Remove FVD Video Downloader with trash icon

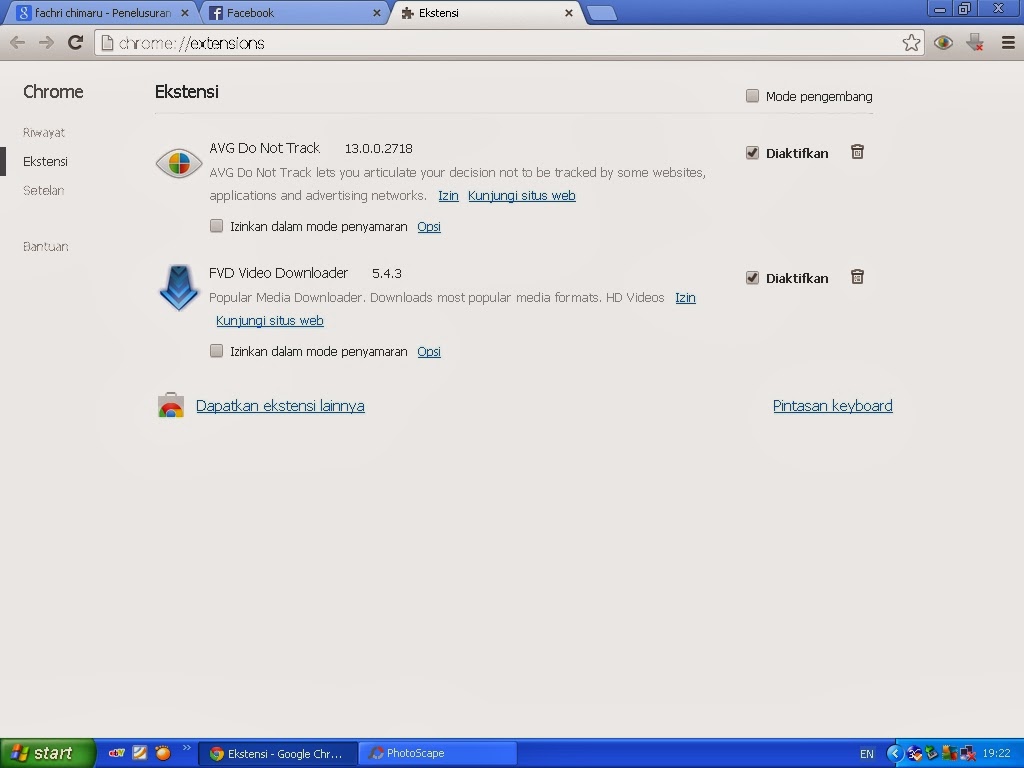[857, 277]
